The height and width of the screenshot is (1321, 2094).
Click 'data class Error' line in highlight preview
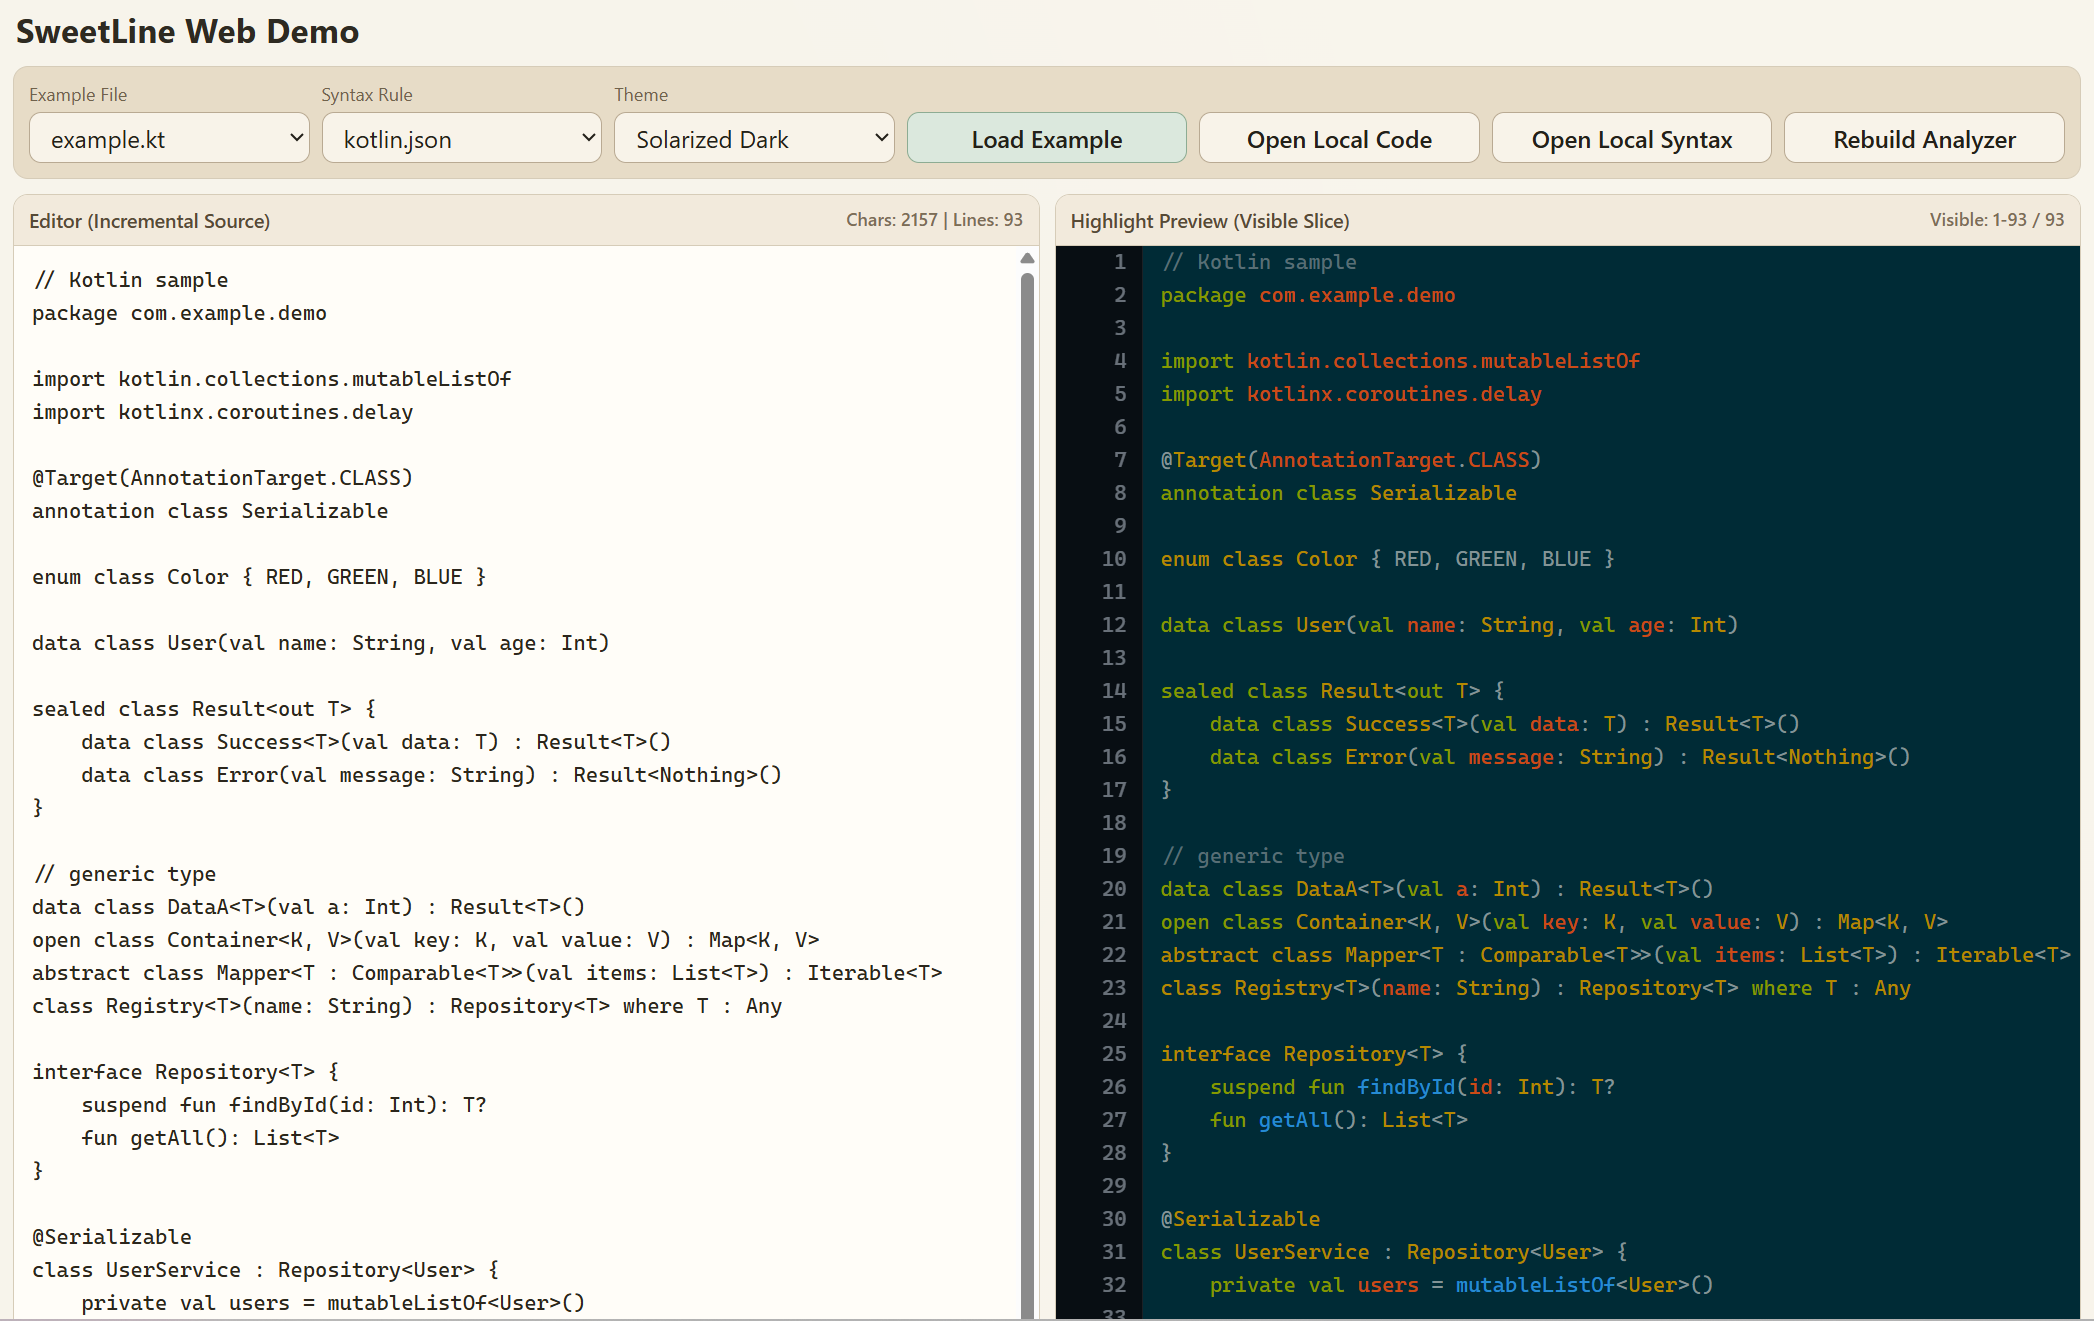(1560, 757)
